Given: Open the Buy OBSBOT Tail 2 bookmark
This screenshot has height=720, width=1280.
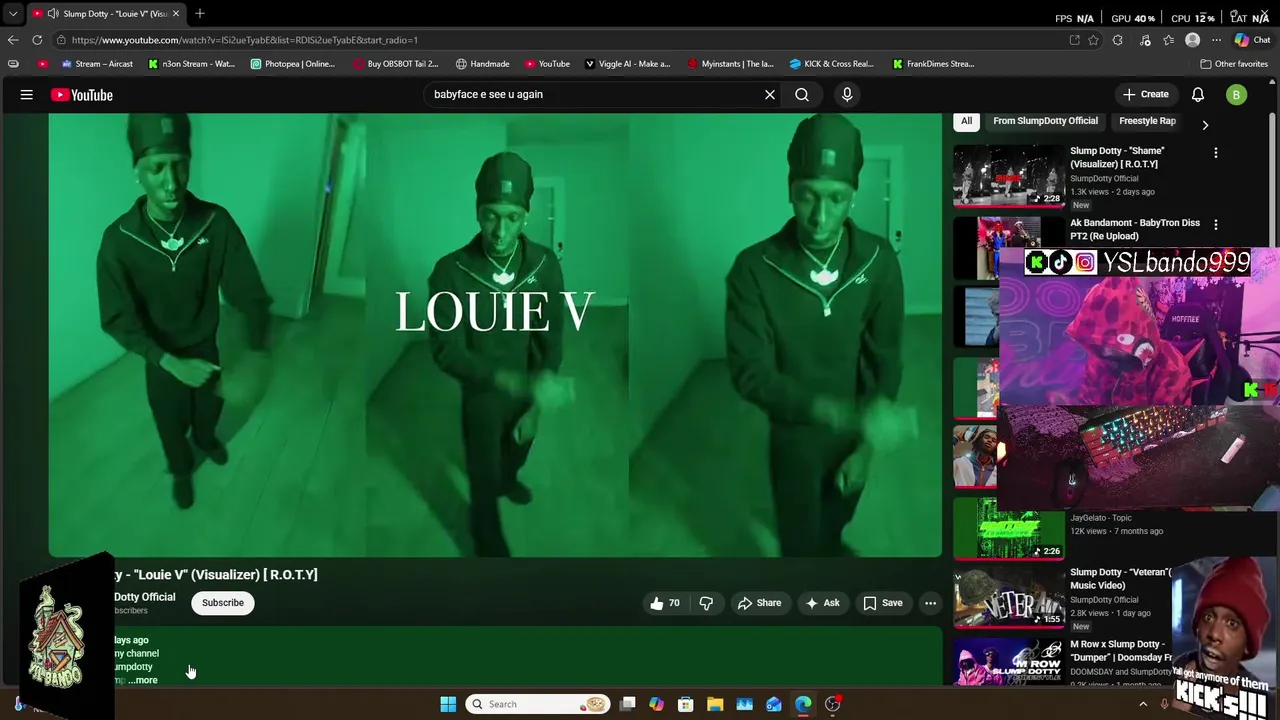Looking at the screenshot, I should coord(395,64).
